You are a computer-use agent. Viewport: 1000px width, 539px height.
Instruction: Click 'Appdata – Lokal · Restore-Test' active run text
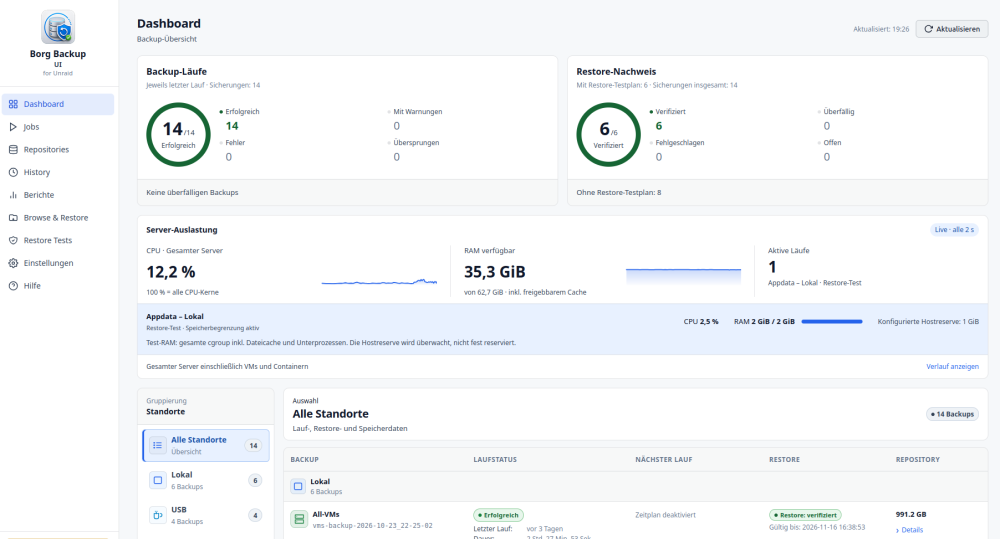pyautogui.click(x=814, y=283)
